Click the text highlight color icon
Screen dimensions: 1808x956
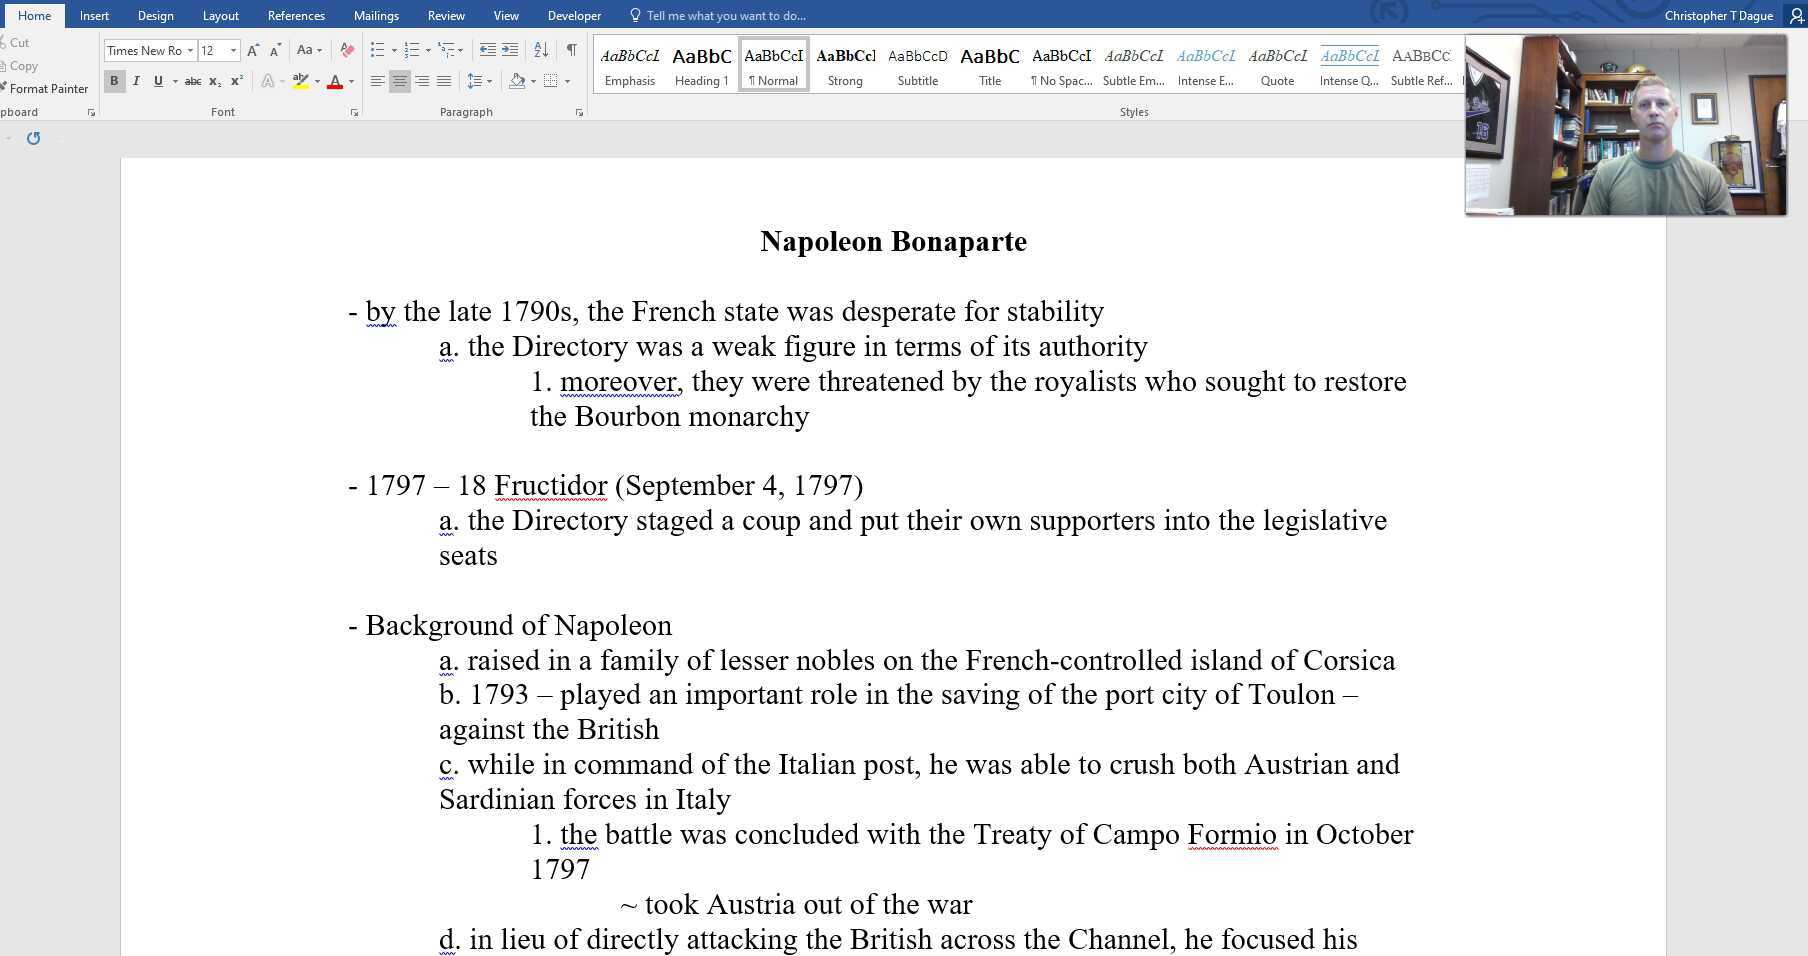299,81
